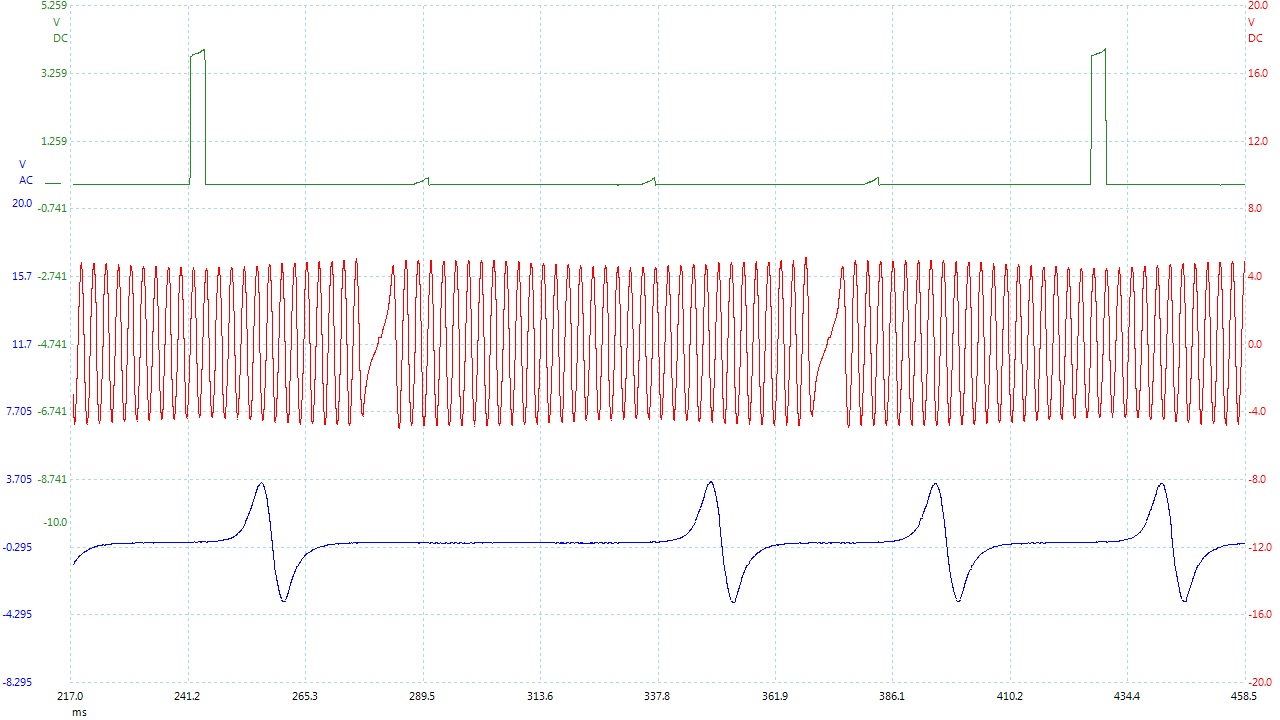The image size is (1280, 720).
Task: Click the red axis value -20.0
Action: [1260, 682]
